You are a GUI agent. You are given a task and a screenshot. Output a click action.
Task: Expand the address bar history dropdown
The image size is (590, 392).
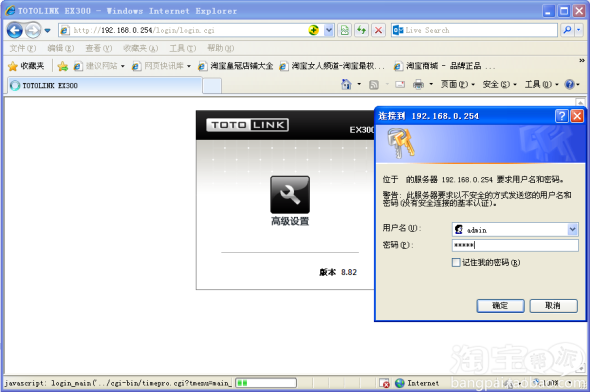pyautogui.click(x=329, y=30)
